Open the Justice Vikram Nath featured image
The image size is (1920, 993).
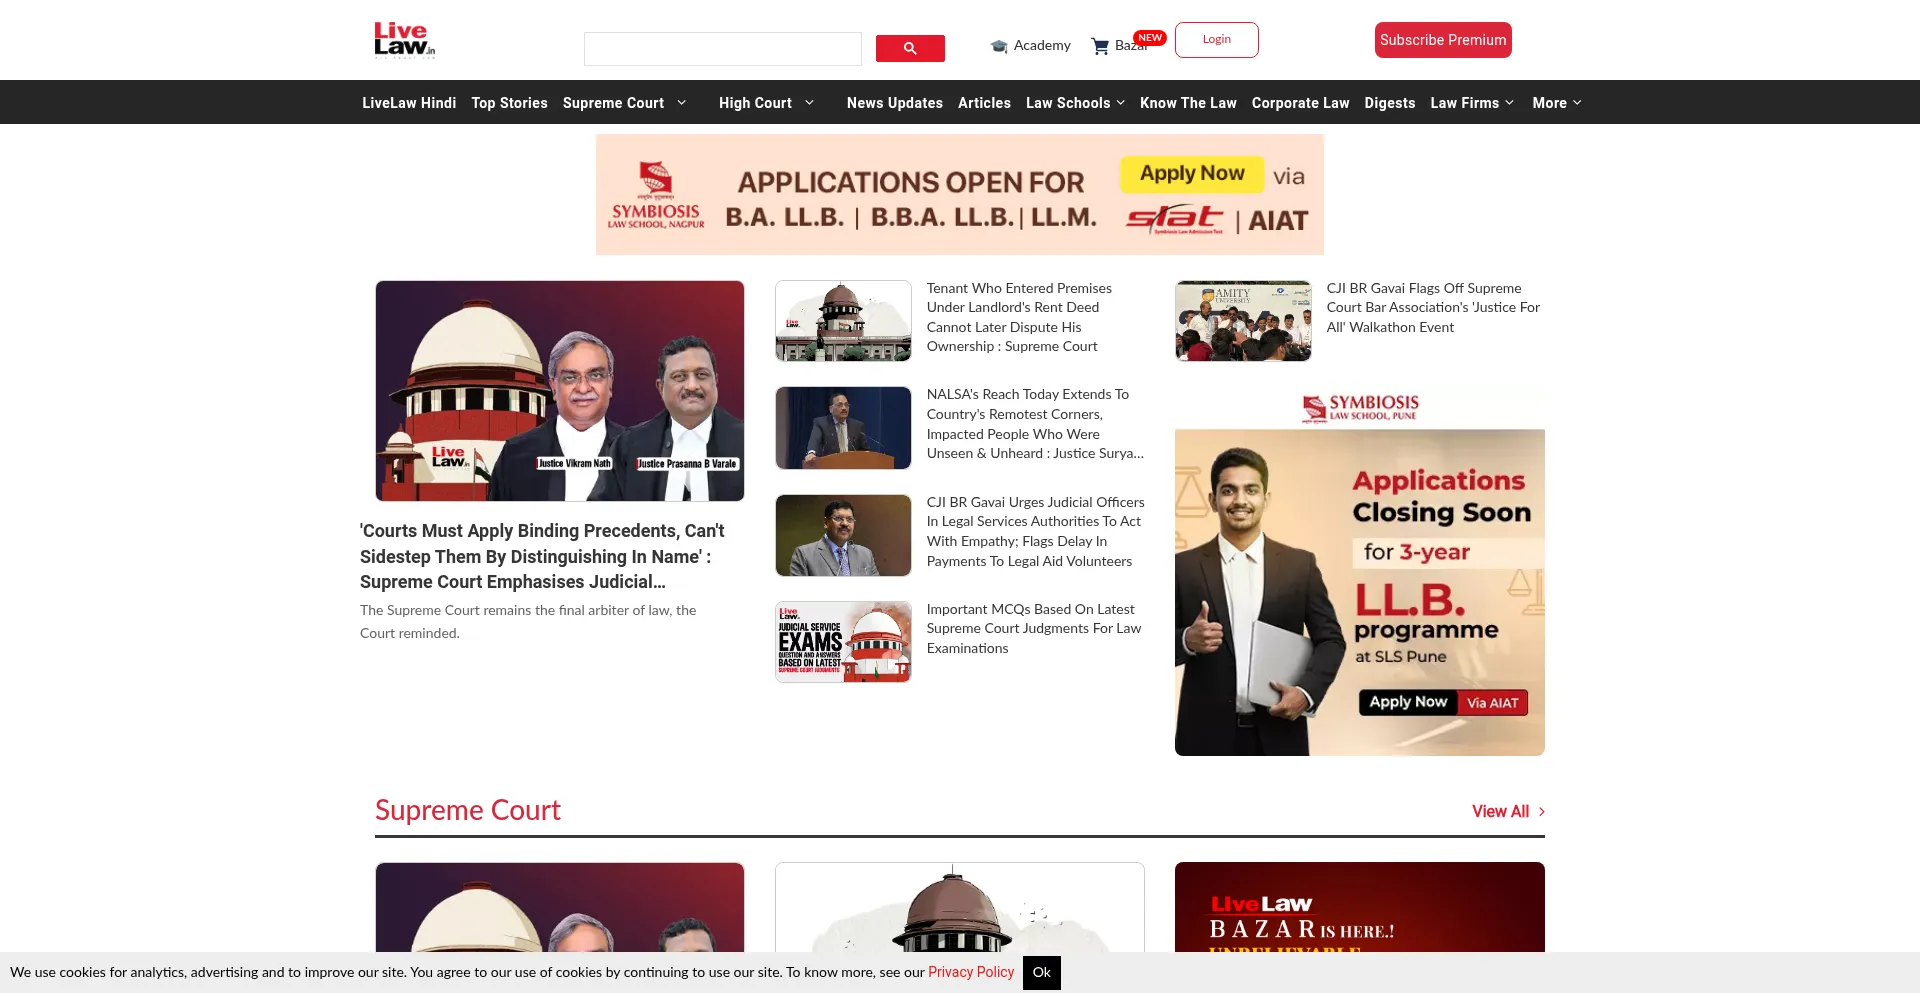pos(560,391)
